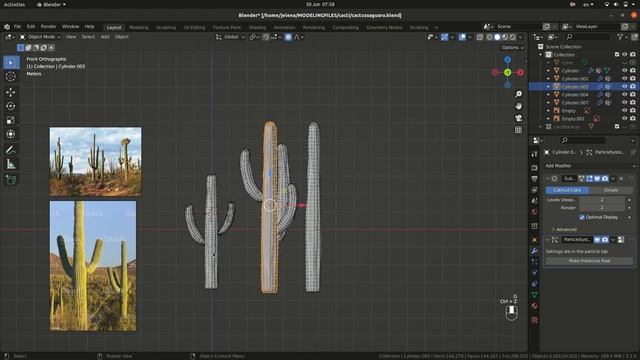The height and width of the screenshot is (360, 640).
Task: Open the Render properties tab
Action: pyautogui.click(x=534, y=168)
